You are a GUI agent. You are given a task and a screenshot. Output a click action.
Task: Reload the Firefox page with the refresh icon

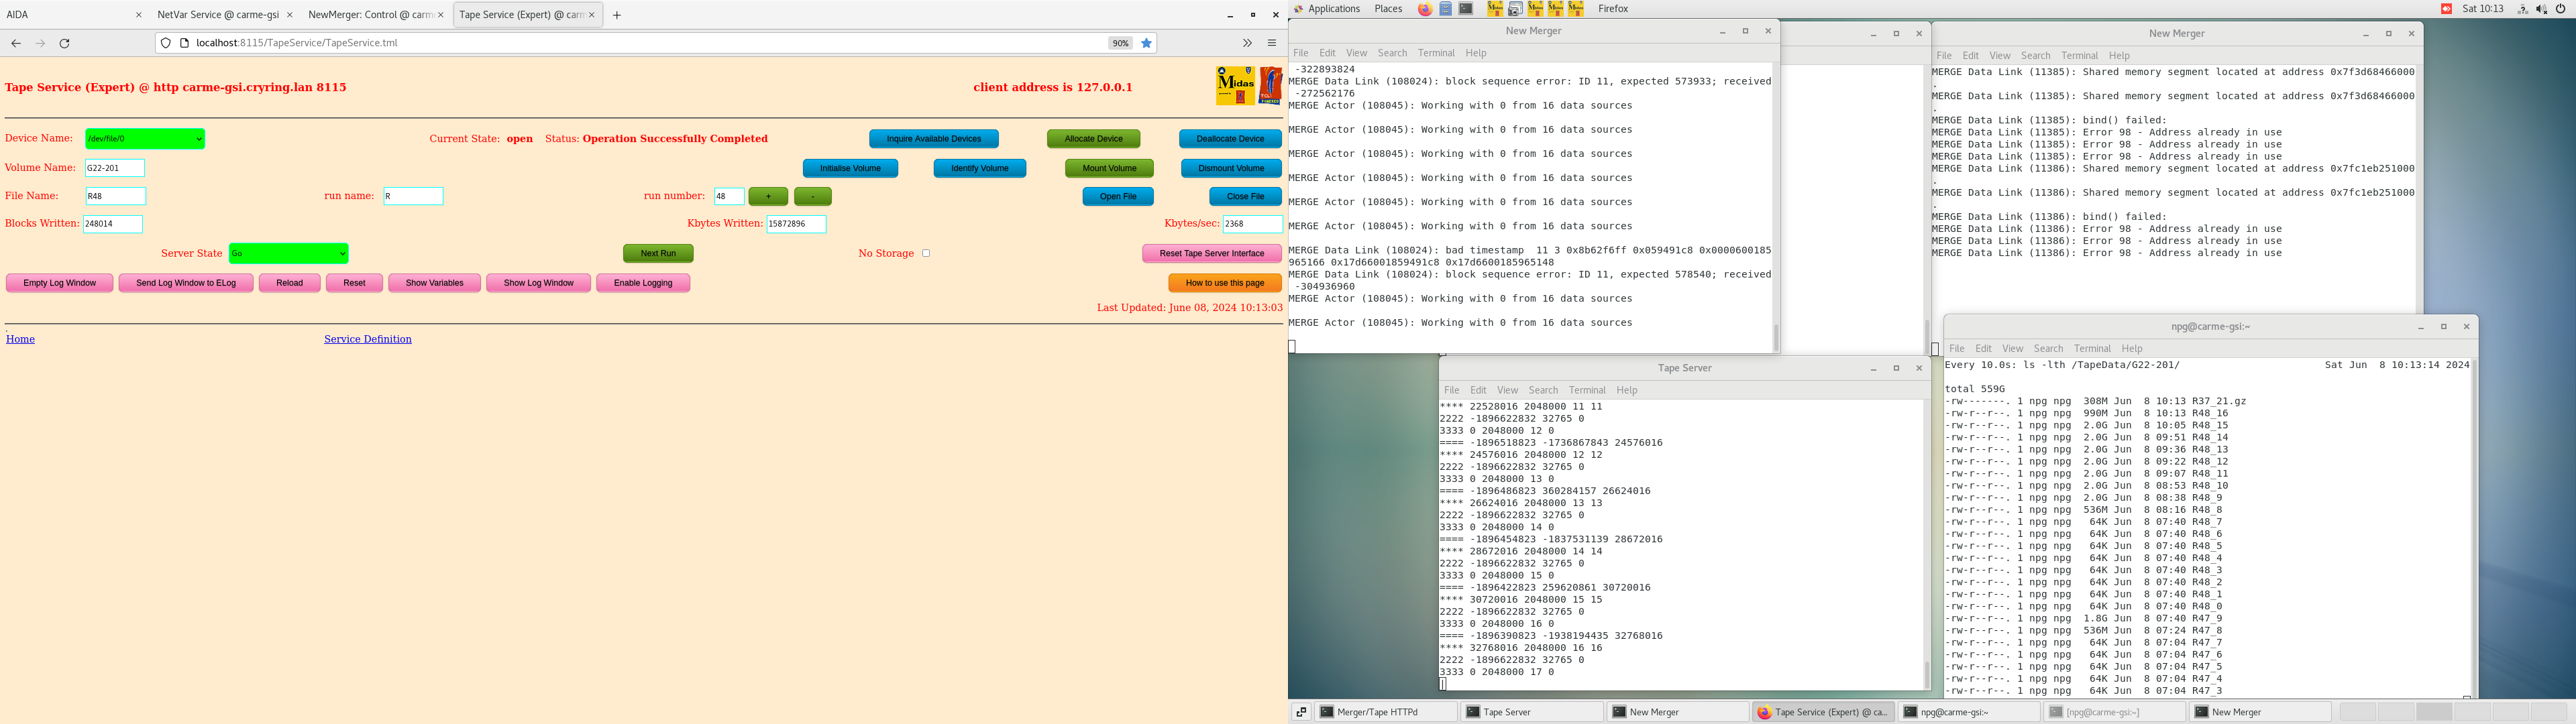coord(65,43)
